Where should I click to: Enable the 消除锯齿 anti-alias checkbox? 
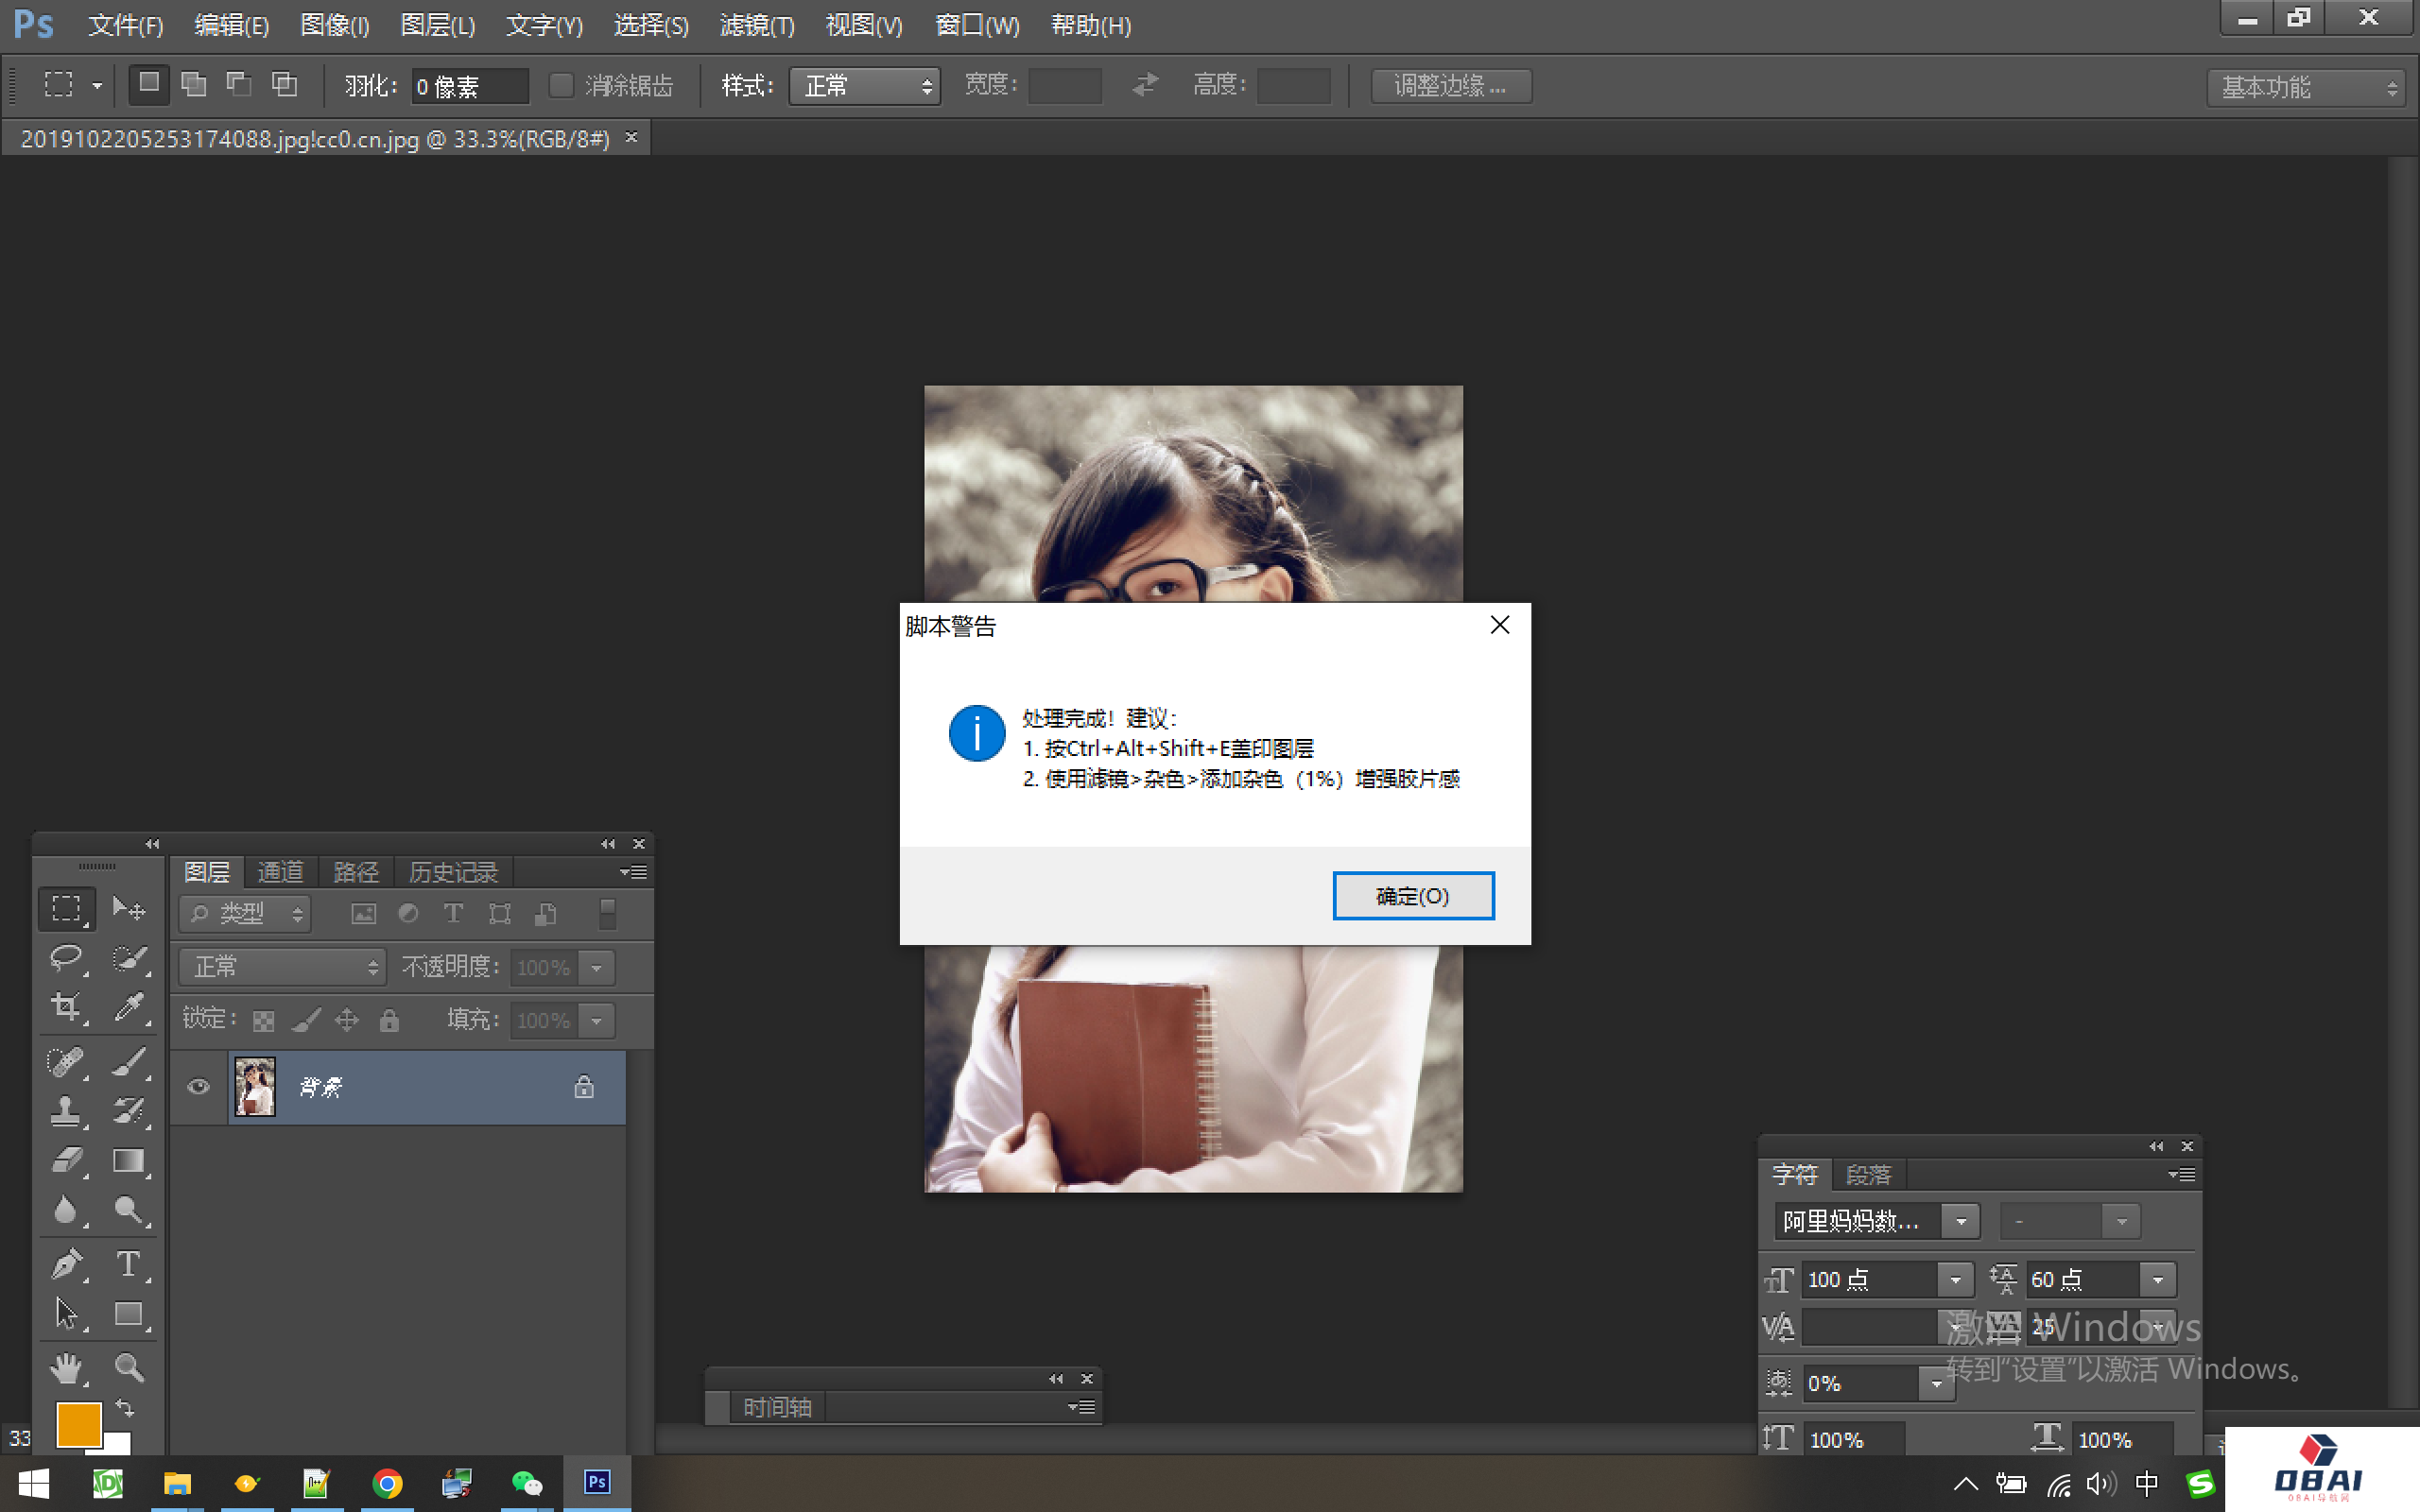[x=560, y=85]
